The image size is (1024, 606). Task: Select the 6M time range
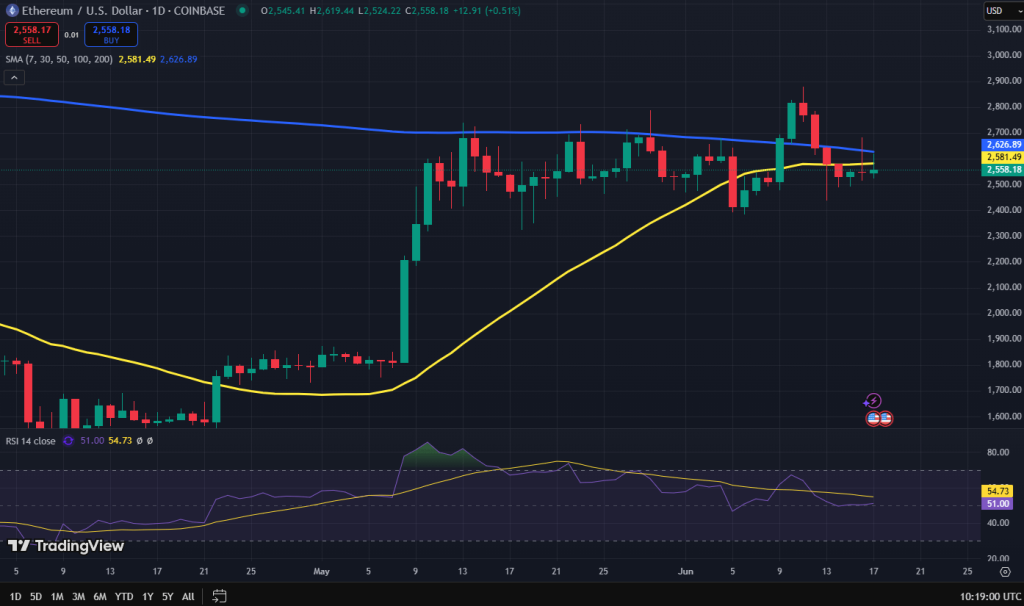pyautogui.click(x=100, y=596)
